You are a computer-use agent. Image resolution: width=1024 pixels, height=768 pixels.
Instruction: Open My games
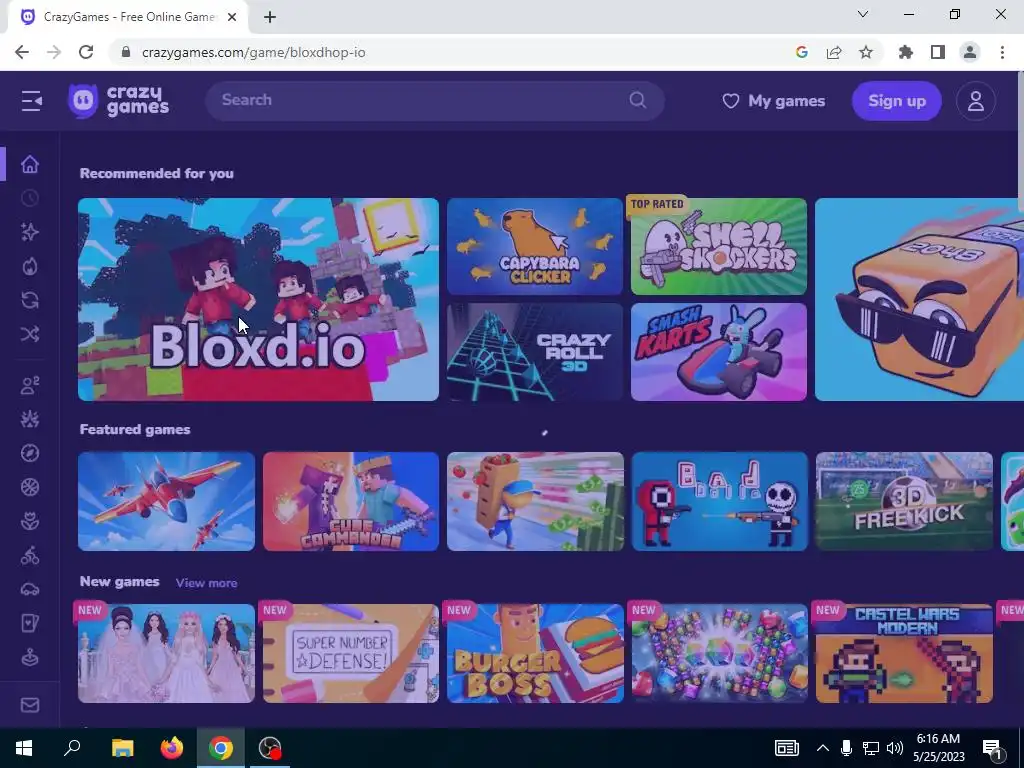[773, 101]
